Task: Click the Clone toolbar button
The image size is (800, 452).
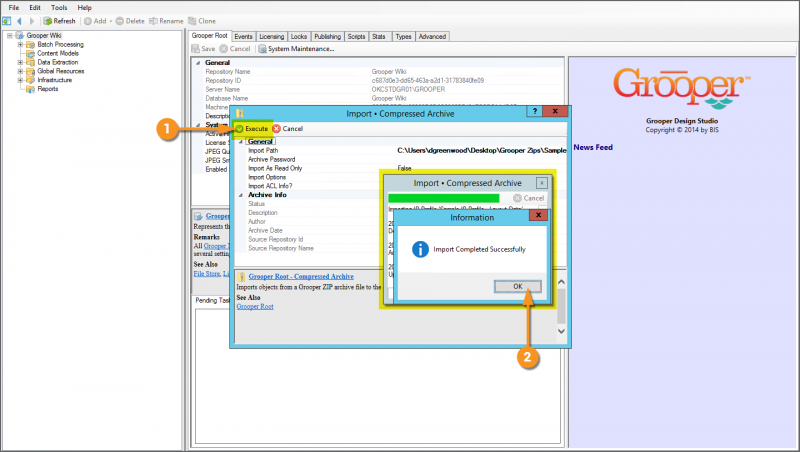Action: (202, 21)
